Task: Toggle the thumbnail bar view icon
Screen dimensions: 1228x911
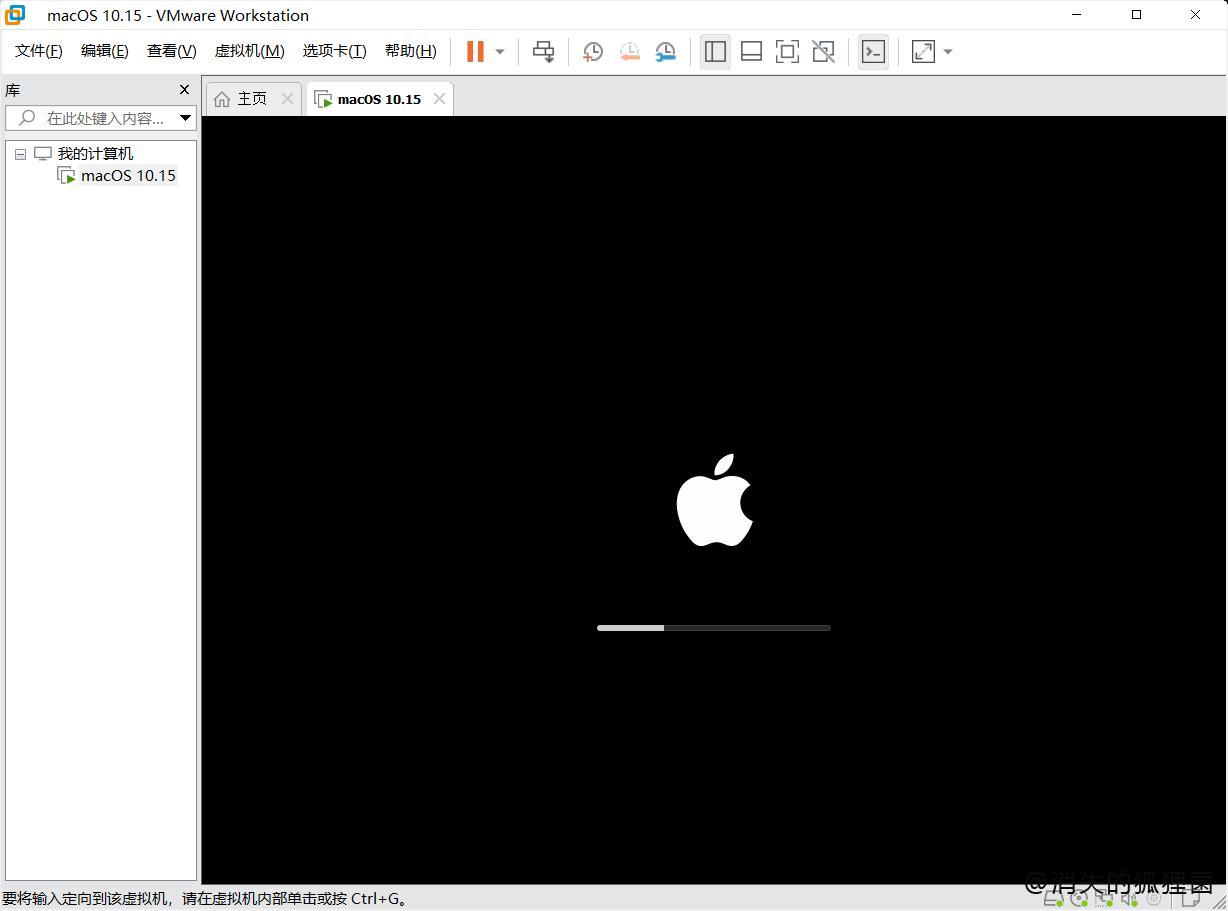Action: coord(751,51)
